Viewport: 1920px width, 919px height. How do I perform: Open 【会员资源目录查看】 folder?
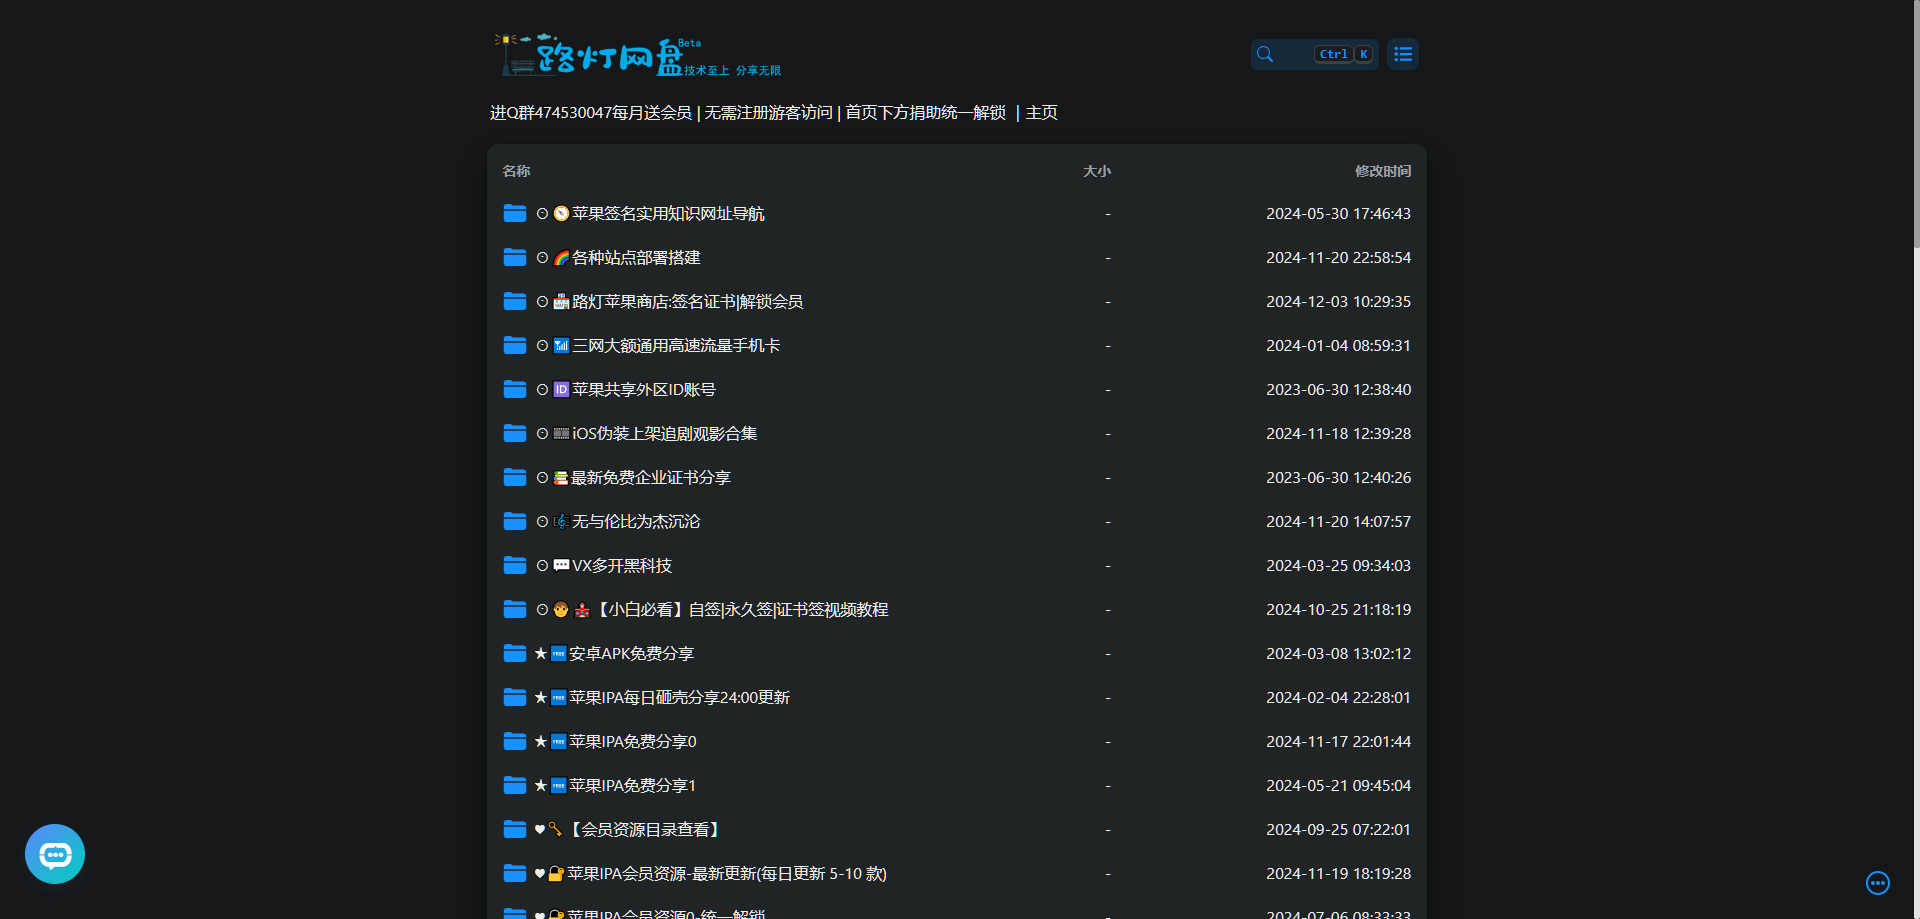point(957,829)
